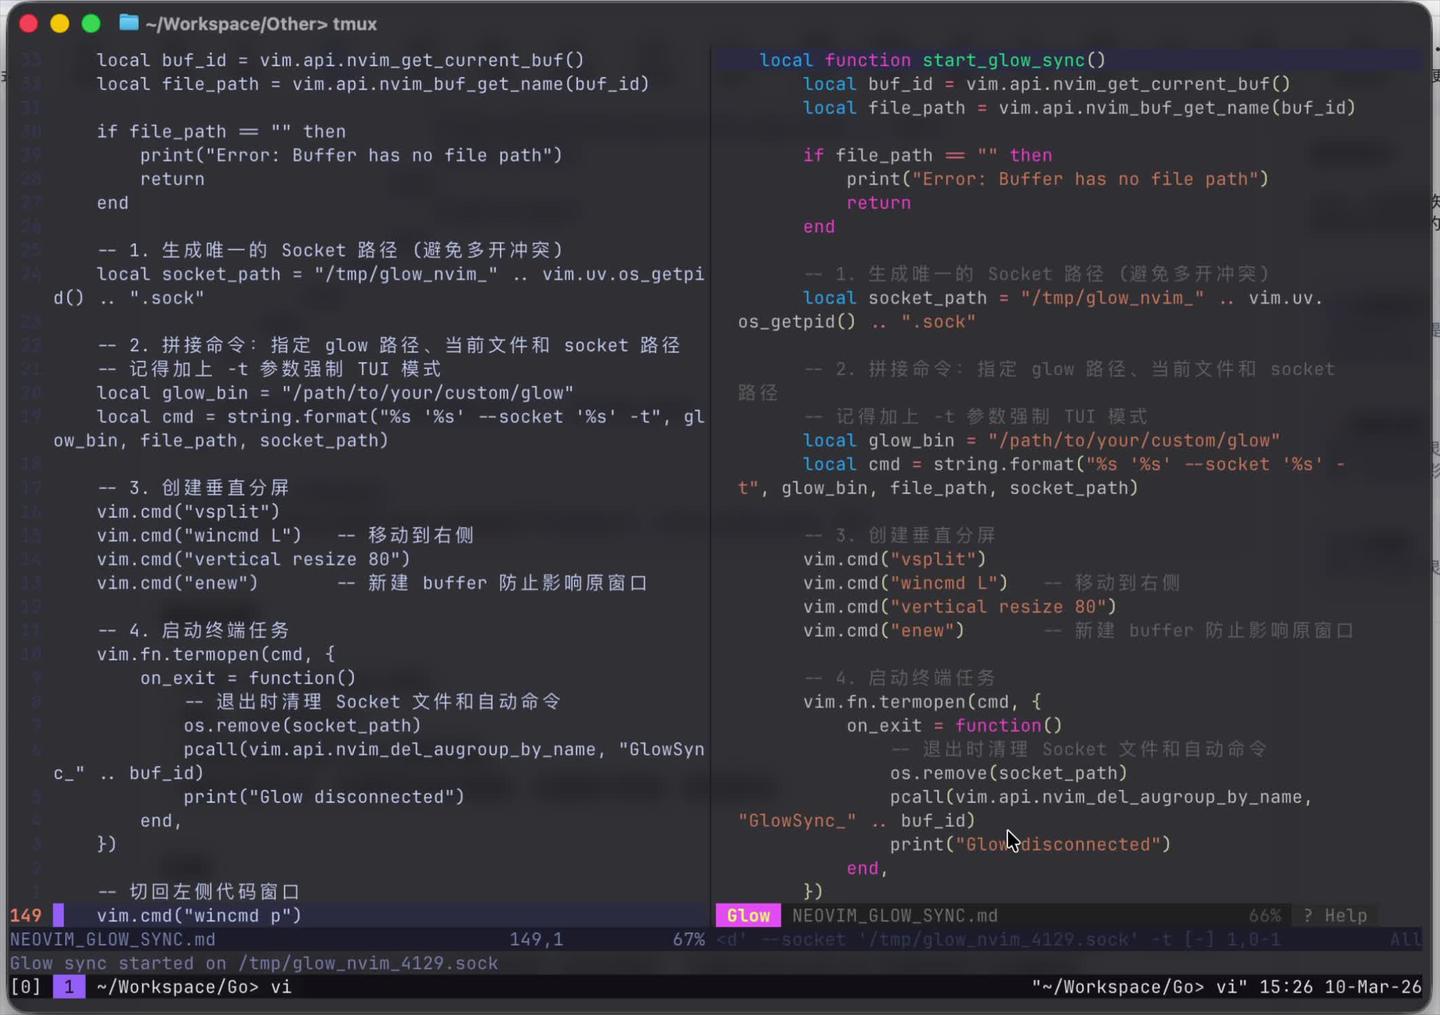Click the yellow minimize window button
The height and width of the screenshot is (1015, 1440).
[x=60, y=23]
